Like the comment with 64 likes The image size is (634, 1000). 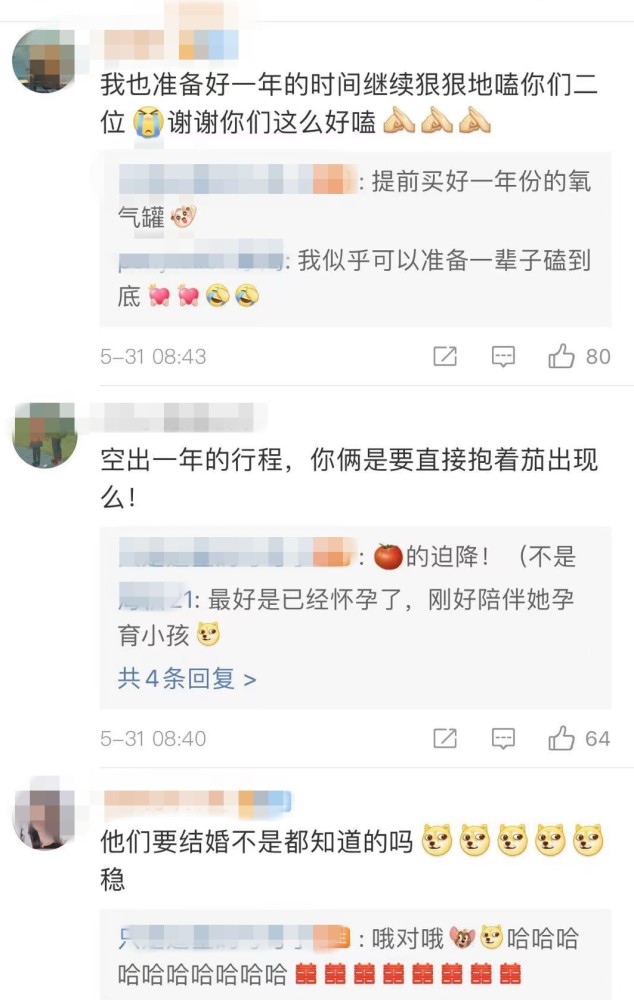pyautogui.click(x=561, y=738)
